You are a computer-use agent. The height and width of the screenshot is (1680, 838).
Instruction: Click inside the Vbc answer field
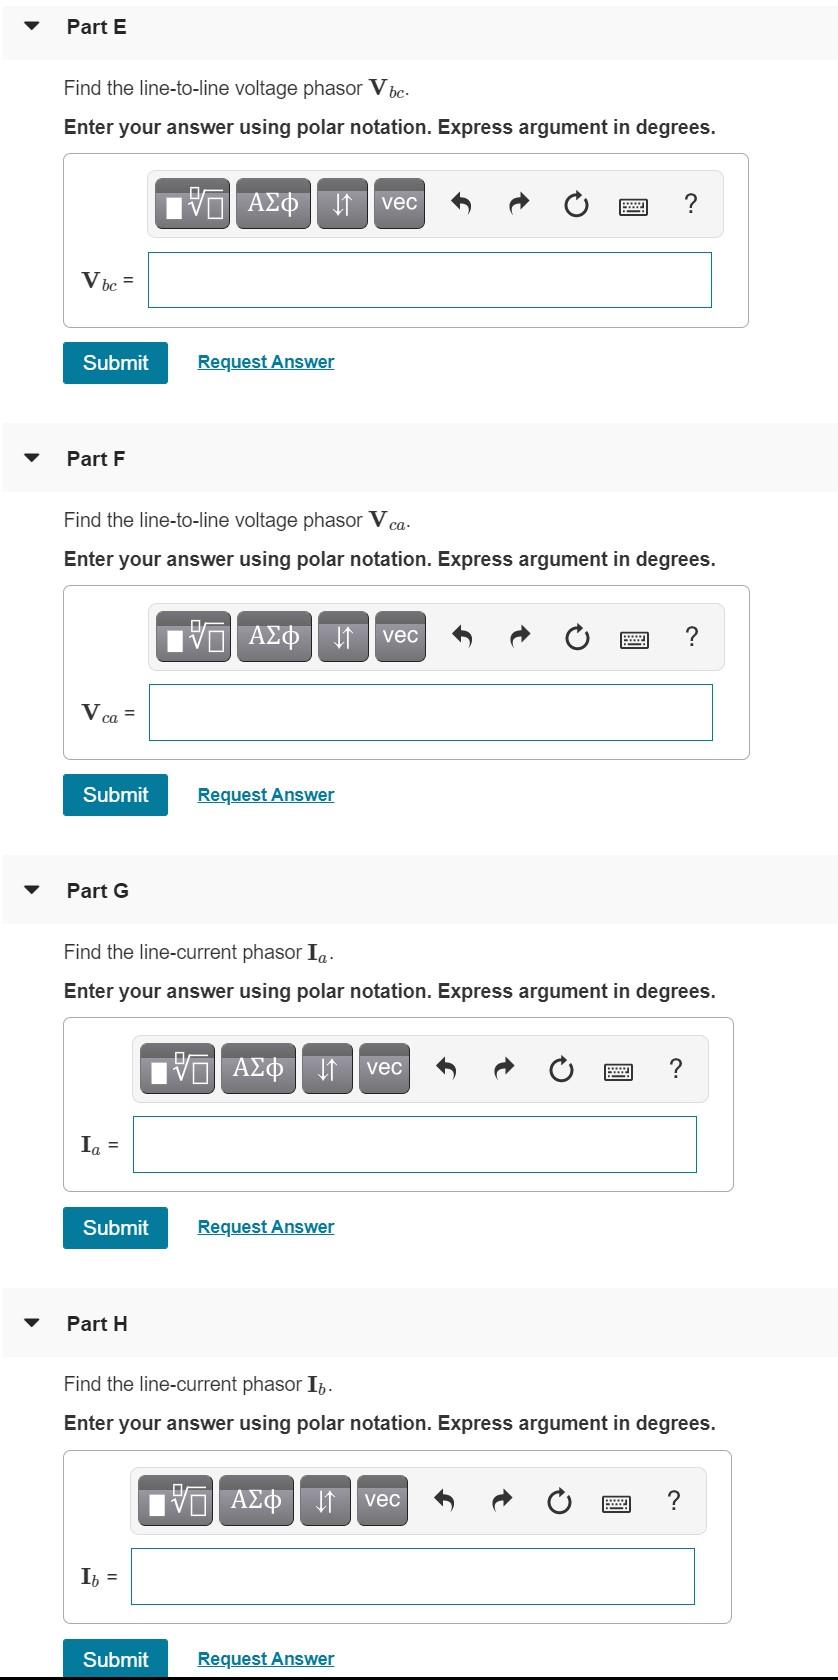click(x=430, y=280)
